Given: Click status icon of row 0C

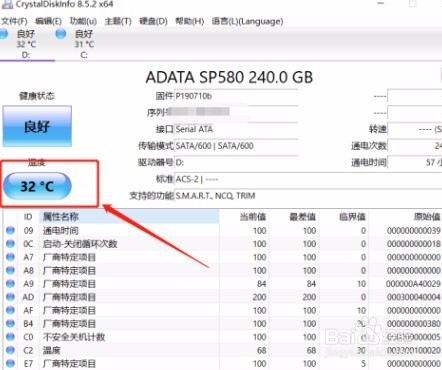Looking at the screenshot, I should coord(10,244).
